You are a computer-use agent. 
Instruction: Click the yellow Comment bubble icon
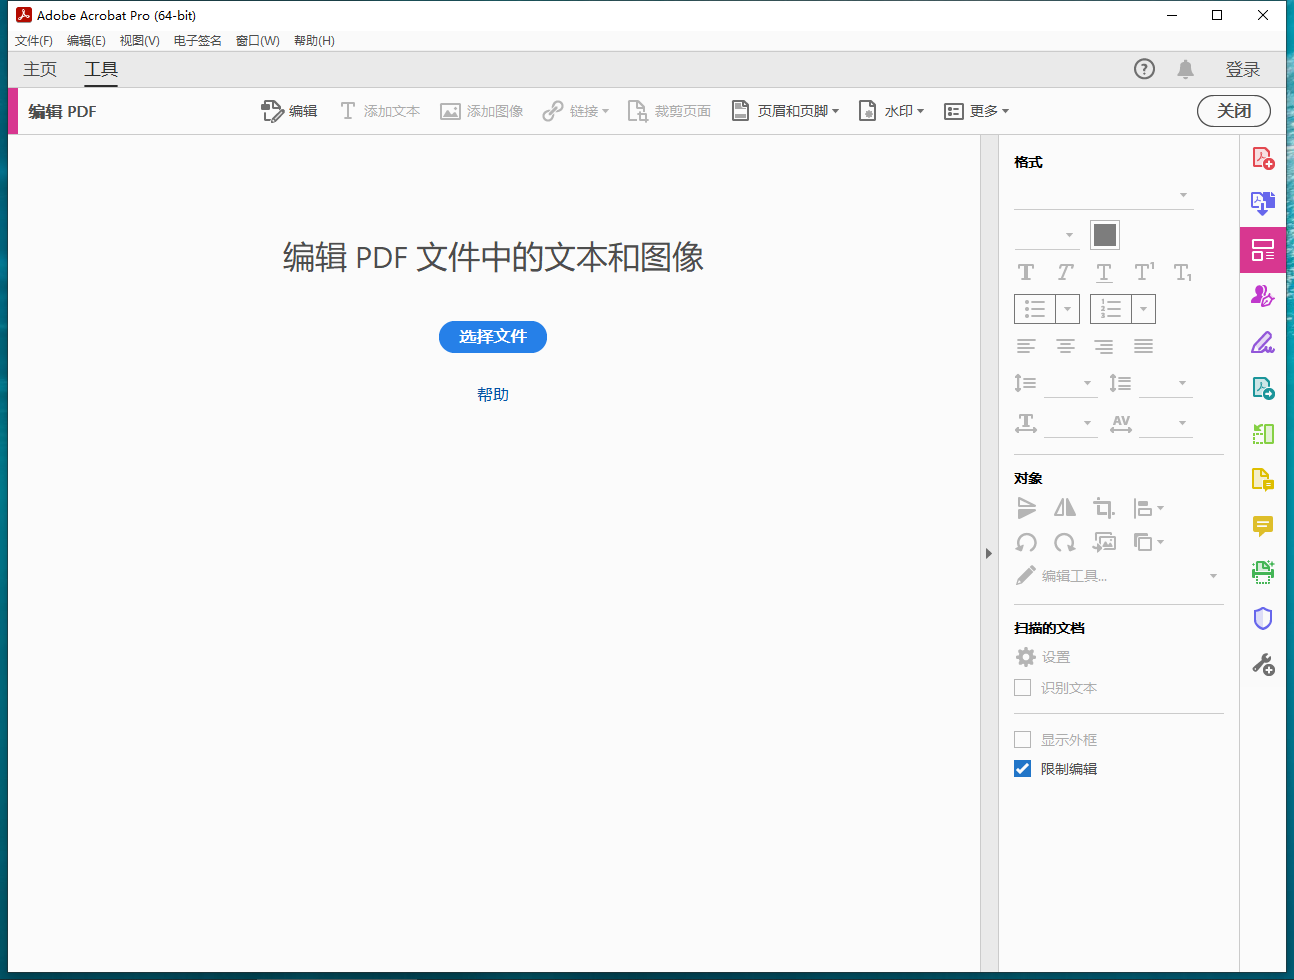(x=1263, y=526)
